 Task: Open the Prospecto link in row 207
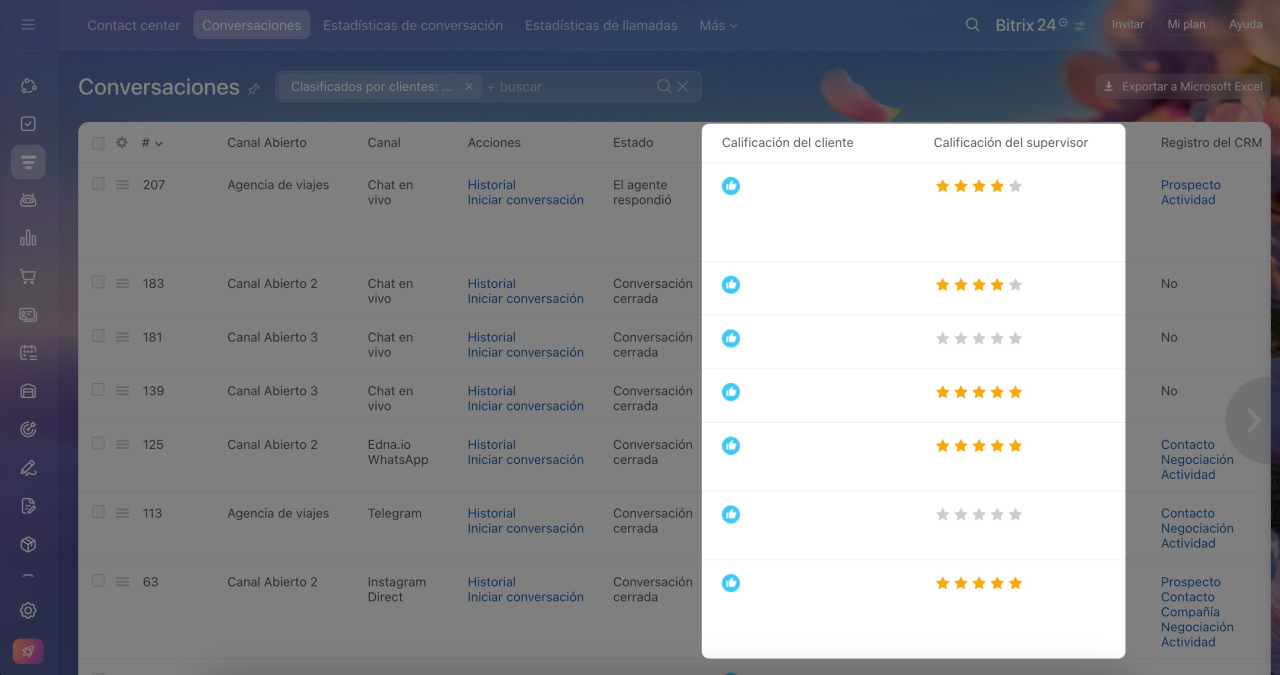1191,185
